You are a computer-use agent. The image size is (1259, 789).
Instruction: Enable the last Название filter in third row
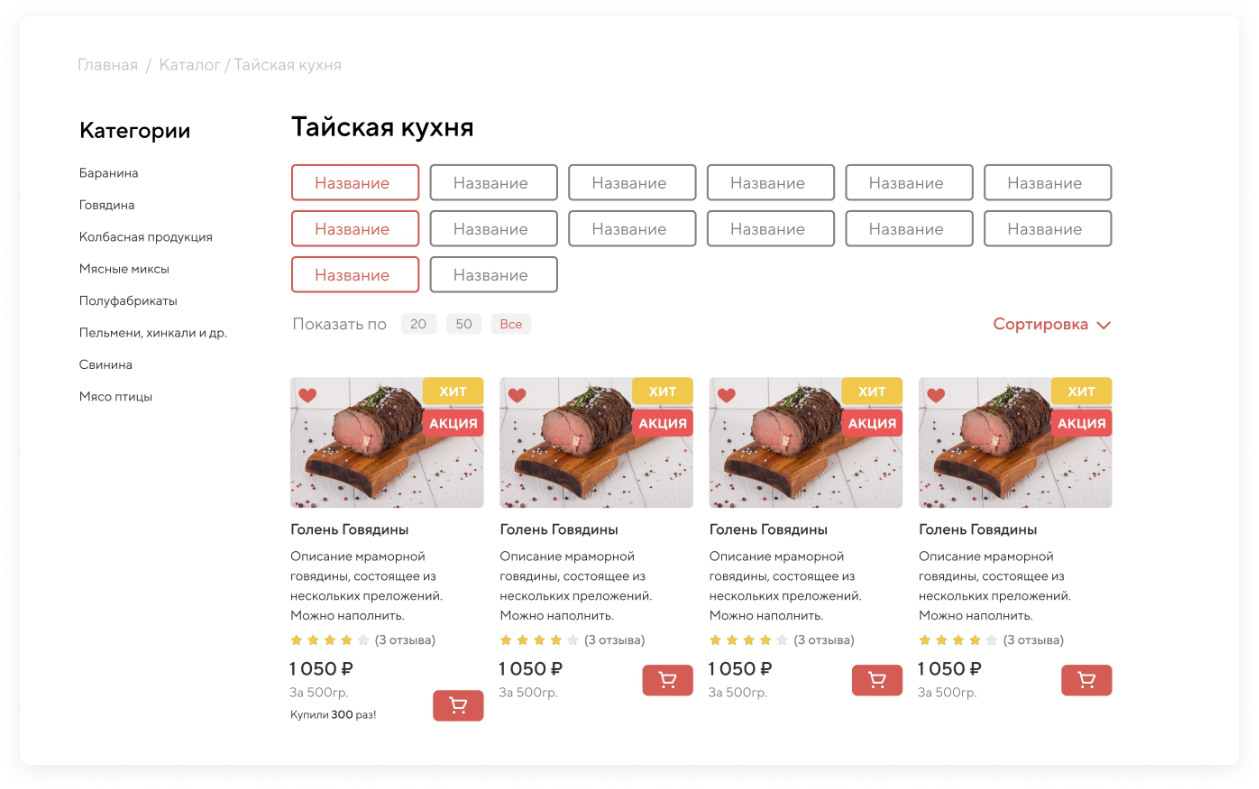493,274
